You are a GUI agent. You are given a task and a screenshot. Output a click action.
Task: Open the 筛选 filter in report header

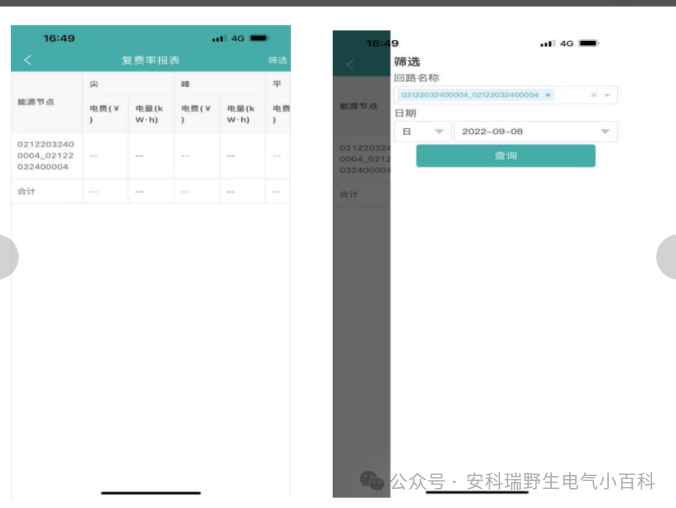(278, 60)
